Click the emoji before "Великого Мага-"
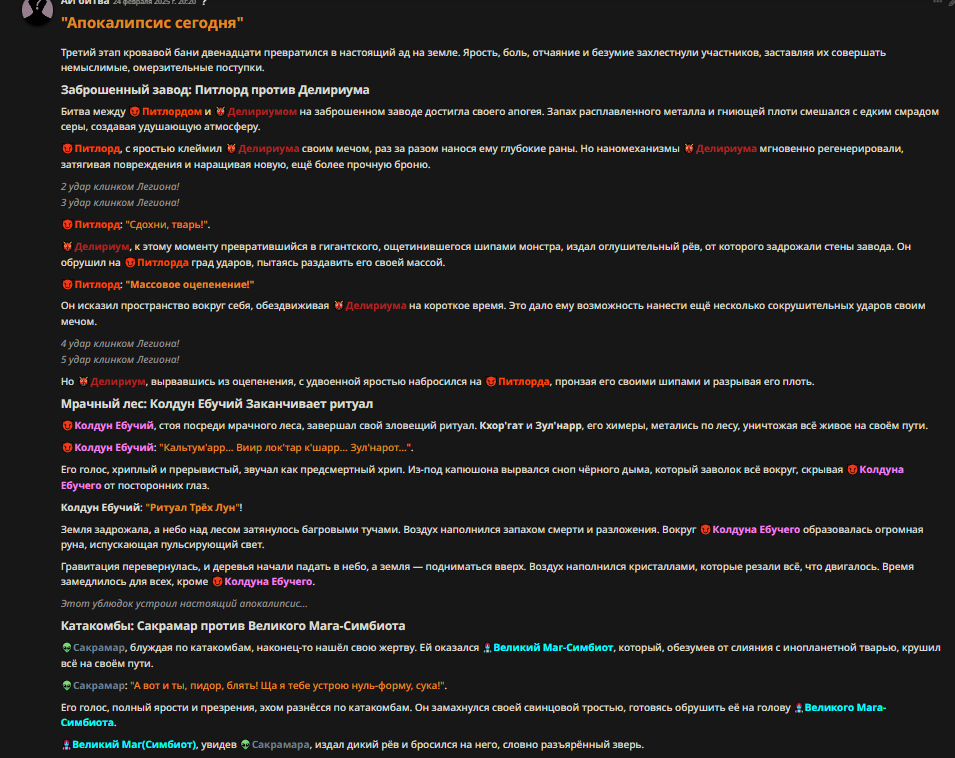The height and width of the screenshot is (758, 955). [798, 707]
